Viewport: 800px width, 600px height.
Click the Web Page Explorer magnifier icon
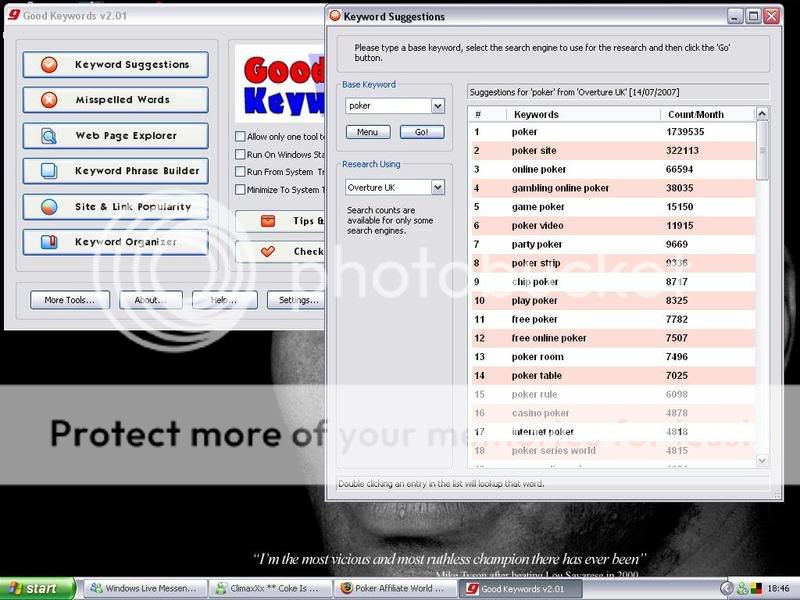[49, 136]
